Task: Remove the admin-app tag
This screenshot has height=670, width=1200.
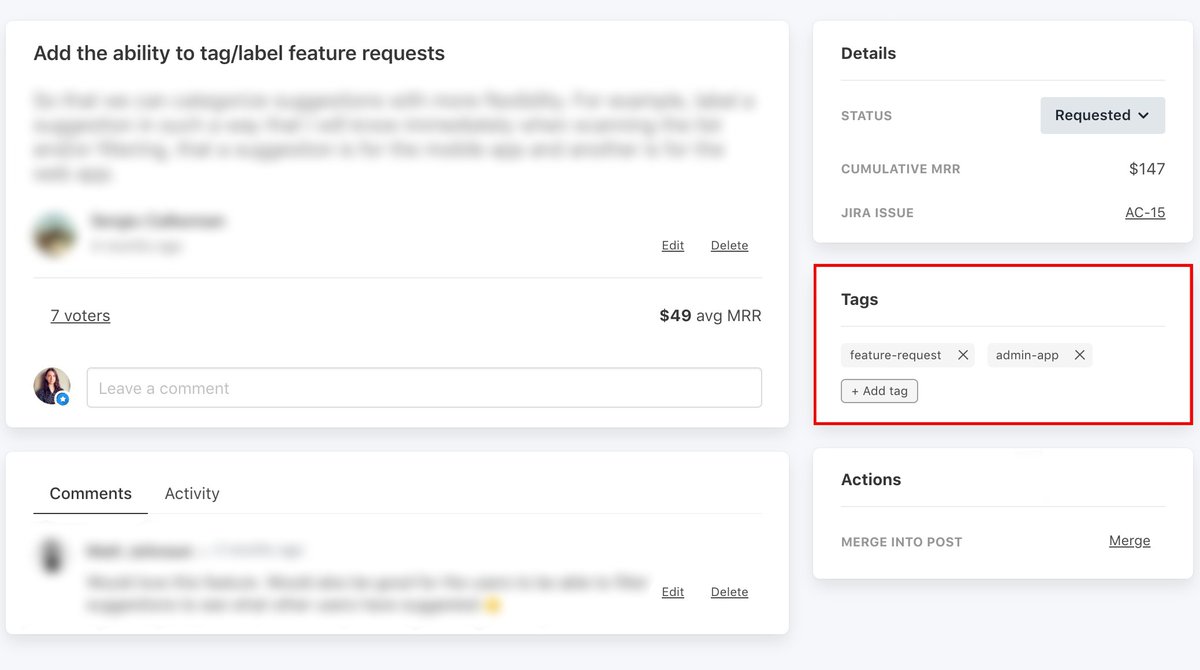Action: [1080, 355]
